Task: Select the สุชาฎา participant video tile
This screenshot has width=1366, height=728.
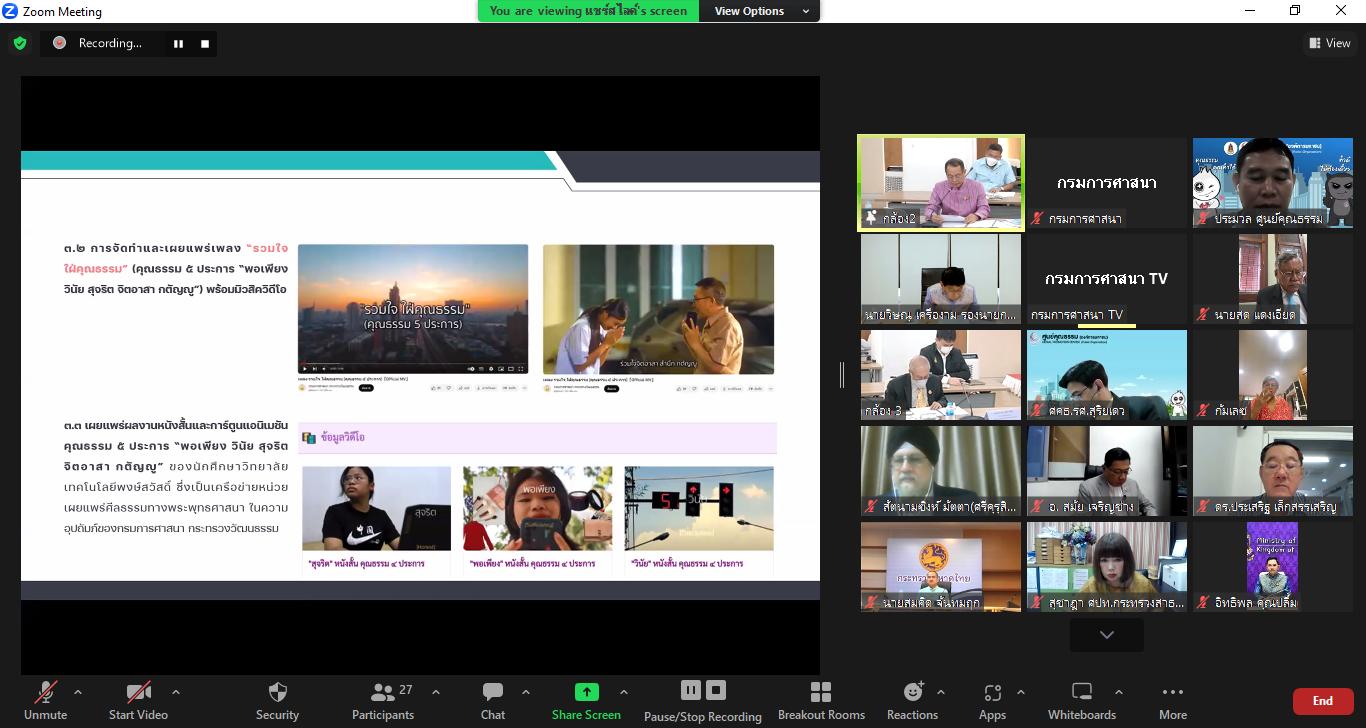Action: coord(1106,567)
